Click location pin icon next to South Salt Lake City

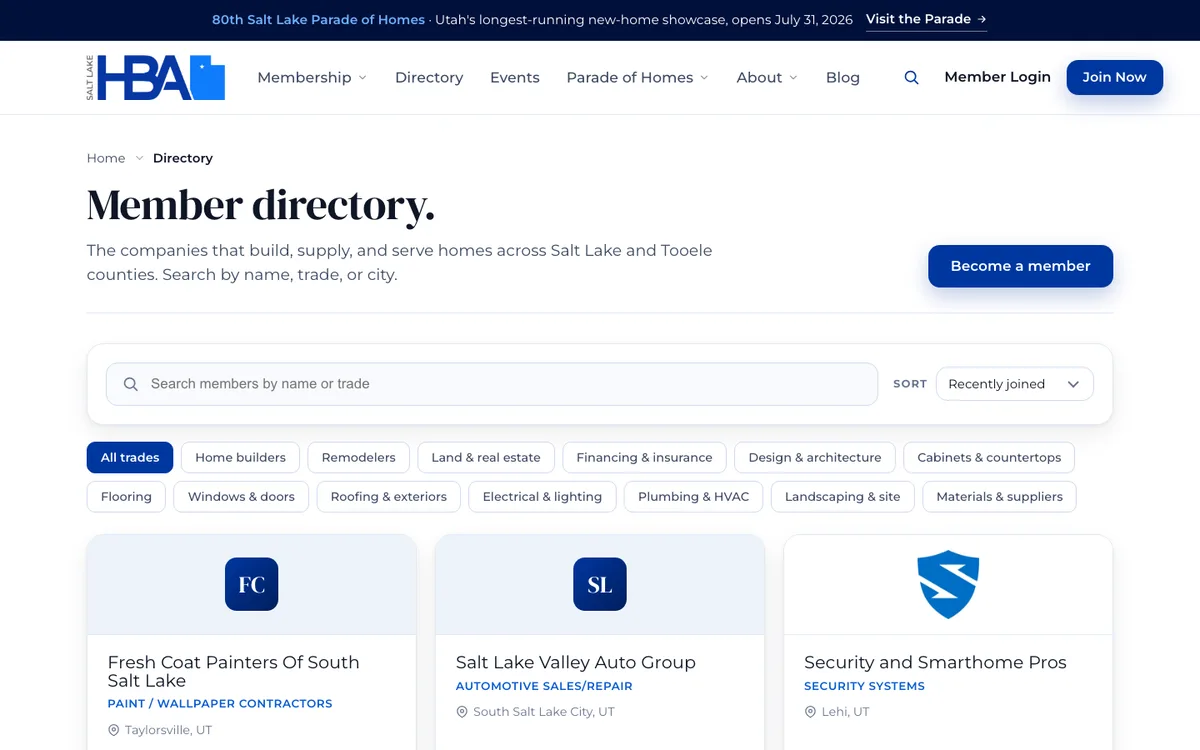462,712
